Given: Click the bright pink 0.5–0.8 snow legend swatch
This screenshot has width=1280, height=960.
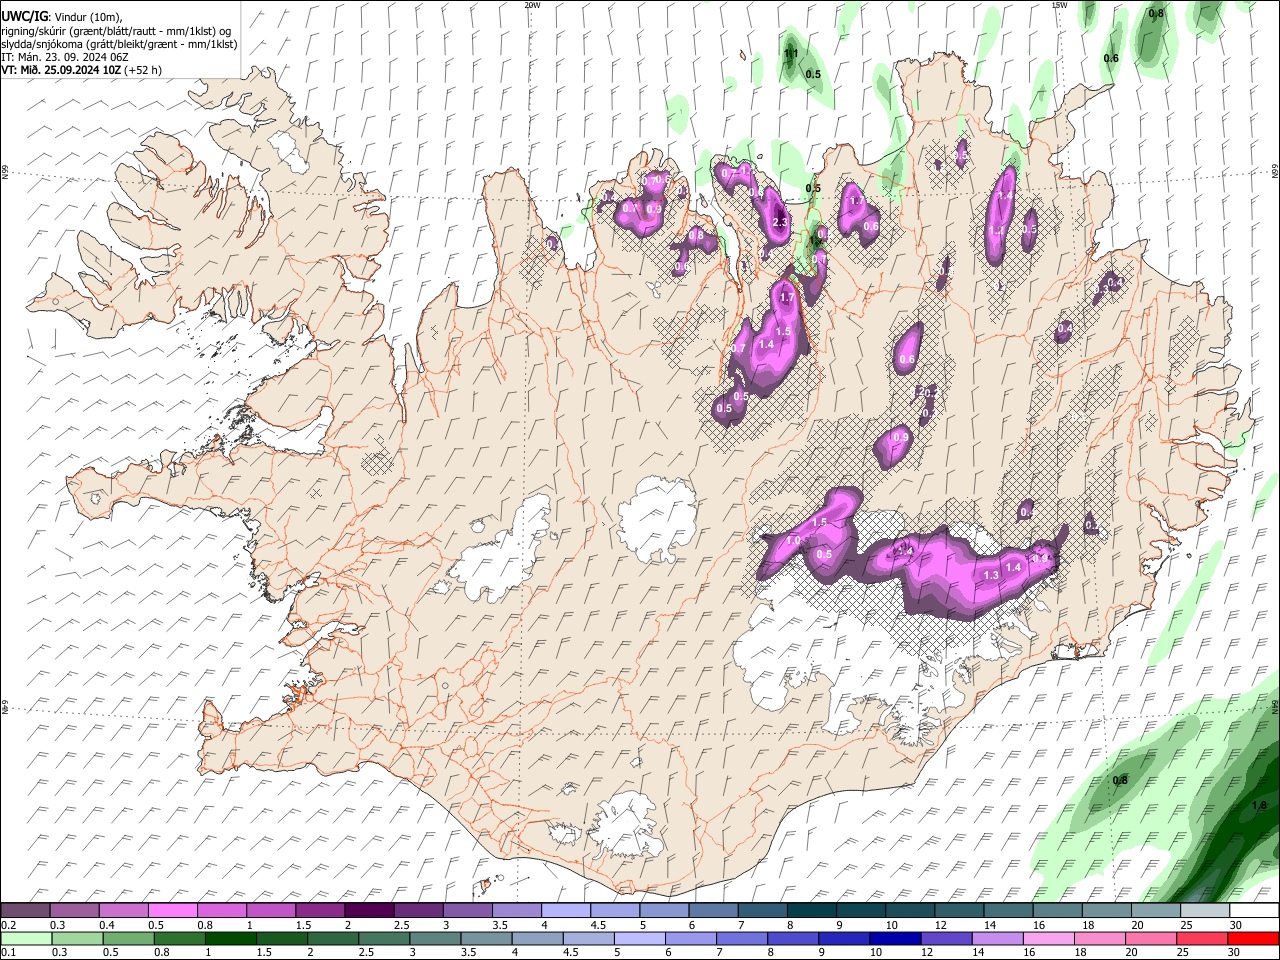Looking at the screenshot, I should (173, 911).
